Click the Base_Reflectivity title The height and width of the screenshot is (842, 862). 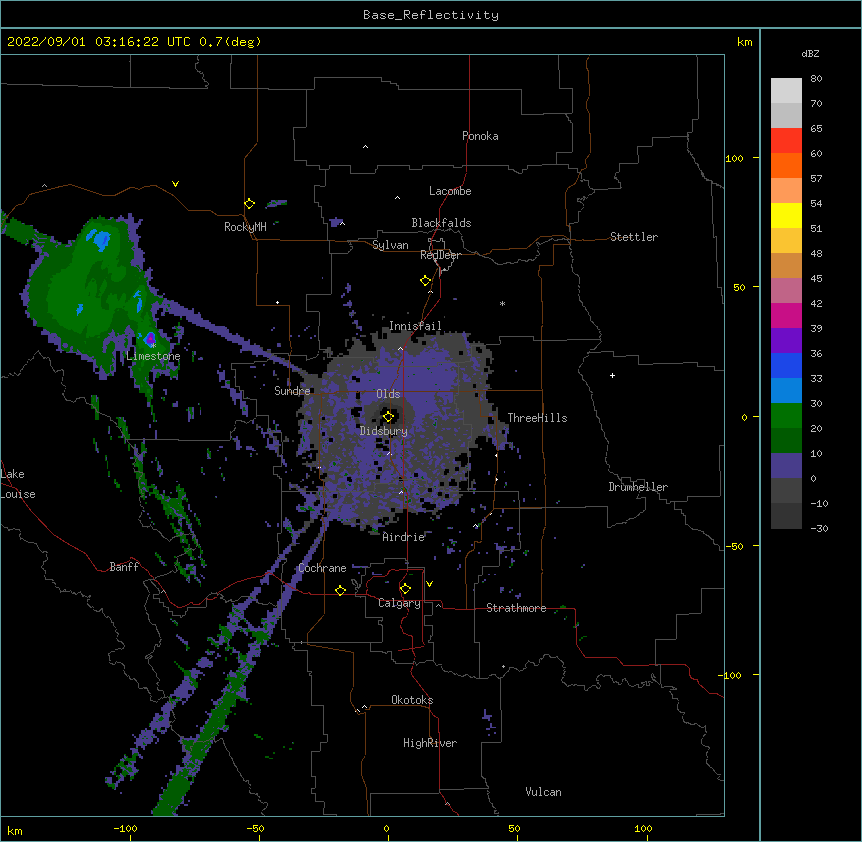coord(431,15)
